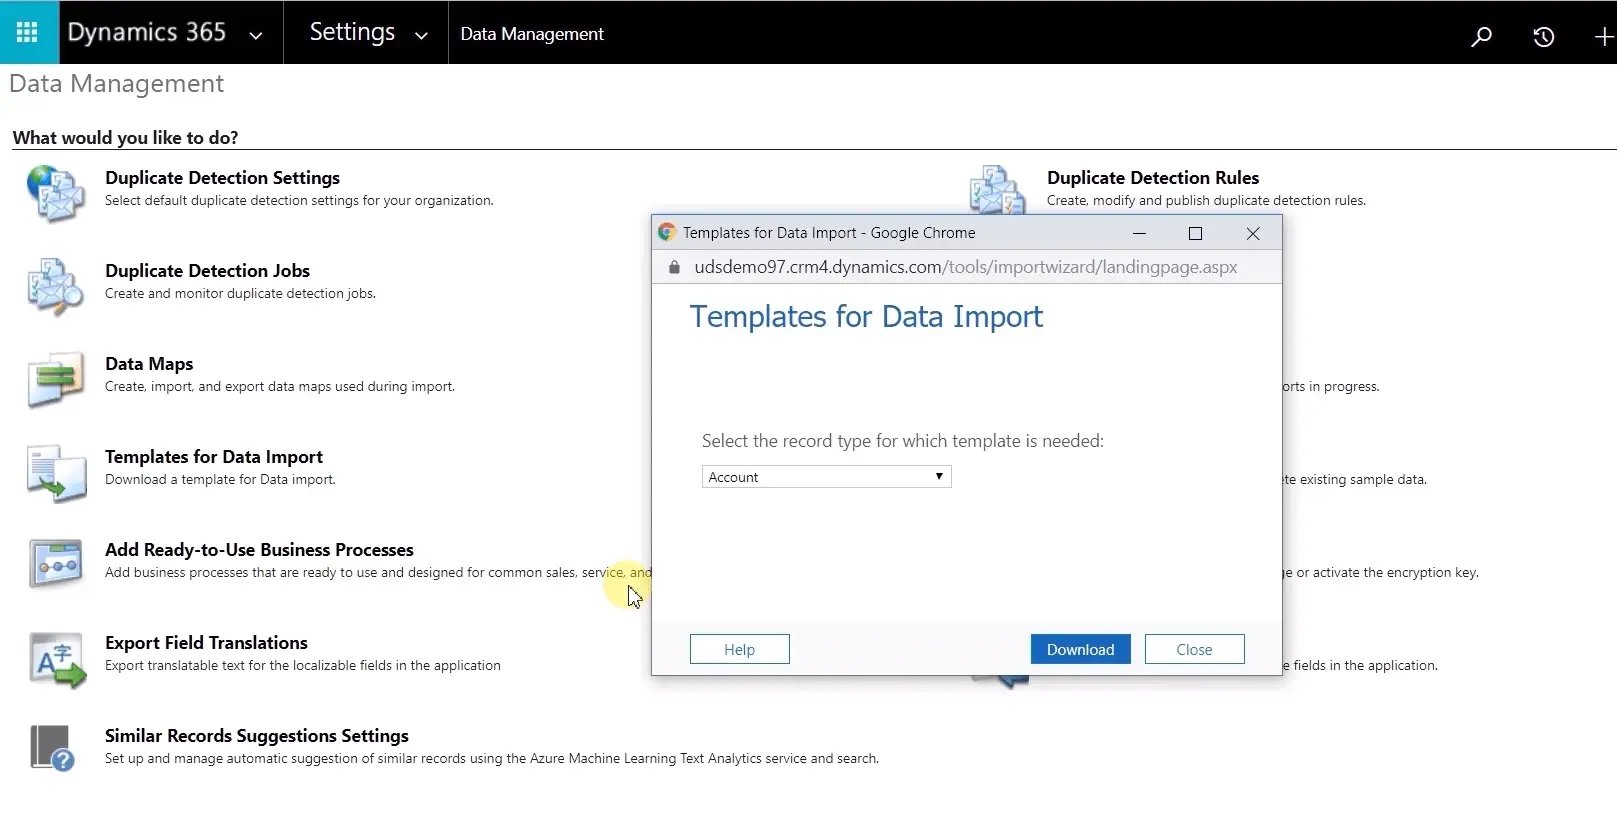The height and width of the screenshot is (836, 1617).
Task: Expand the Settings menu chevron
Action: click(421, 36)
